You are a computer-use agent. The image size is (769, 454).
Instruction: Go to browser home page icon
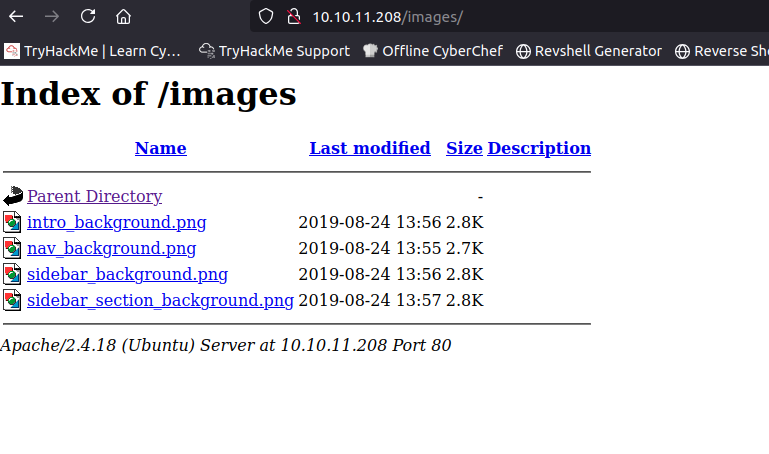coord(123,16)
